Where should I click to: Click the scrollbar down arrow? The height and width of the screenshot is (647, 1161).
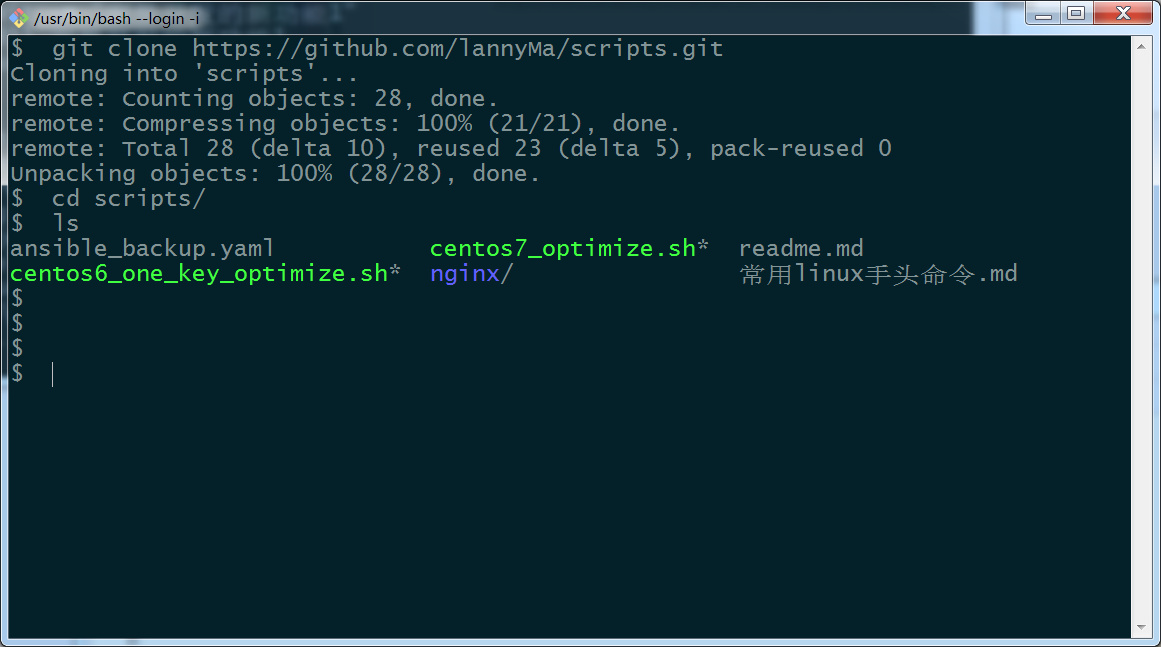(1141, 627)
